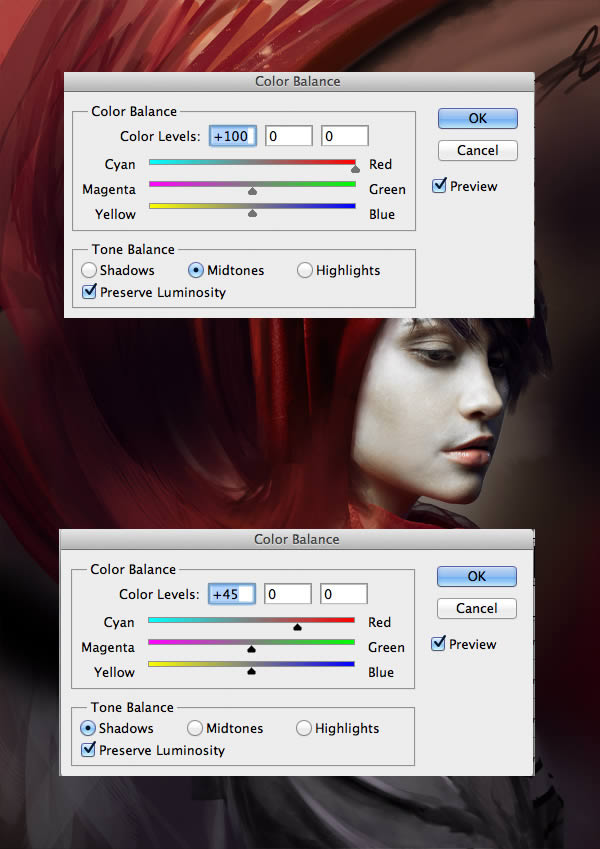Click the Blue label in the lower dialog
The width and height of the screenshot is (600, 849).
381,672
